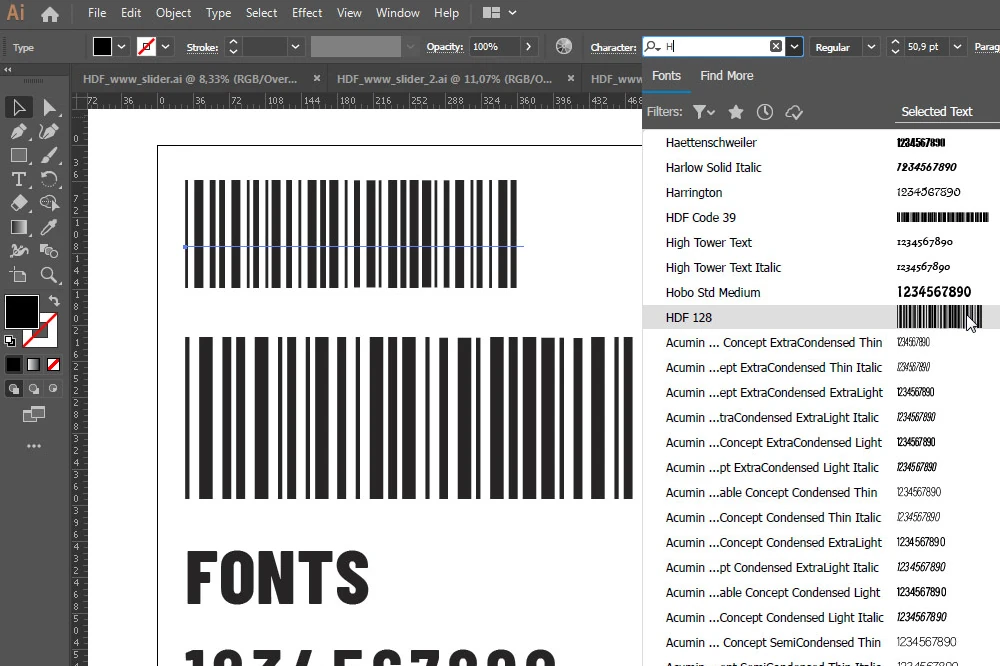This screenshot has height=666, width=1000.
Task: Open the Recolor Artwork wheel icon
Action: [x=564, y=47]
